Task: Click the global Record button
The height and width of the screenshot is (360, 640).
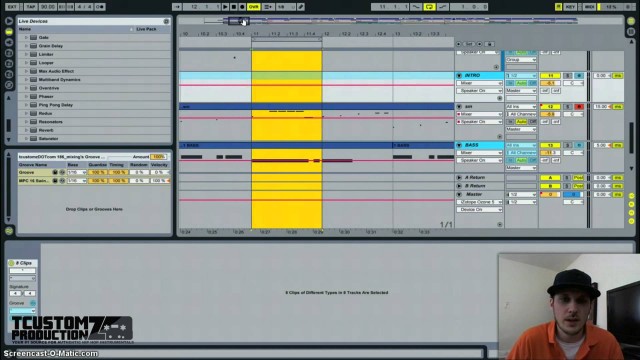Action: coord(242,7)
